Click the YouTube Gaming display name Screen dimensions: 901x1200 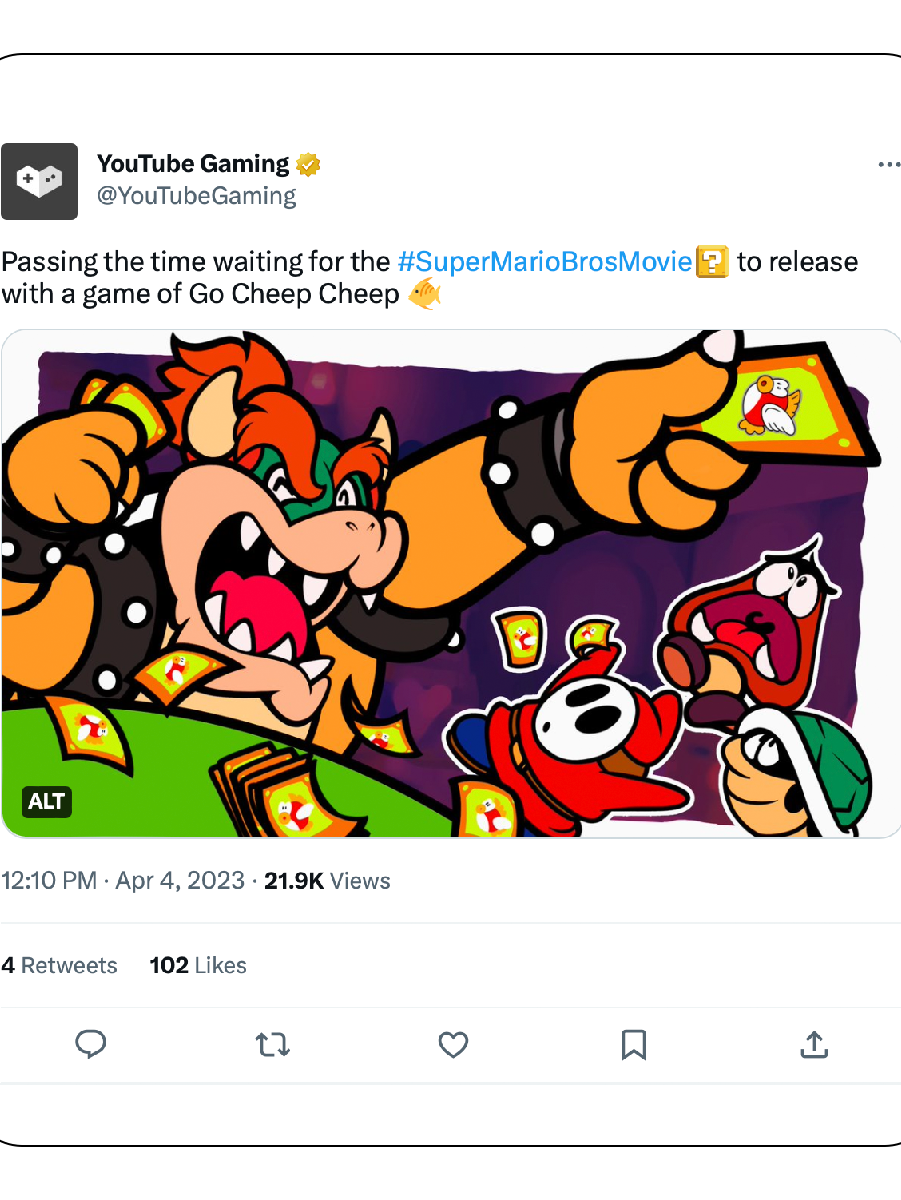(x=193, y=163)
